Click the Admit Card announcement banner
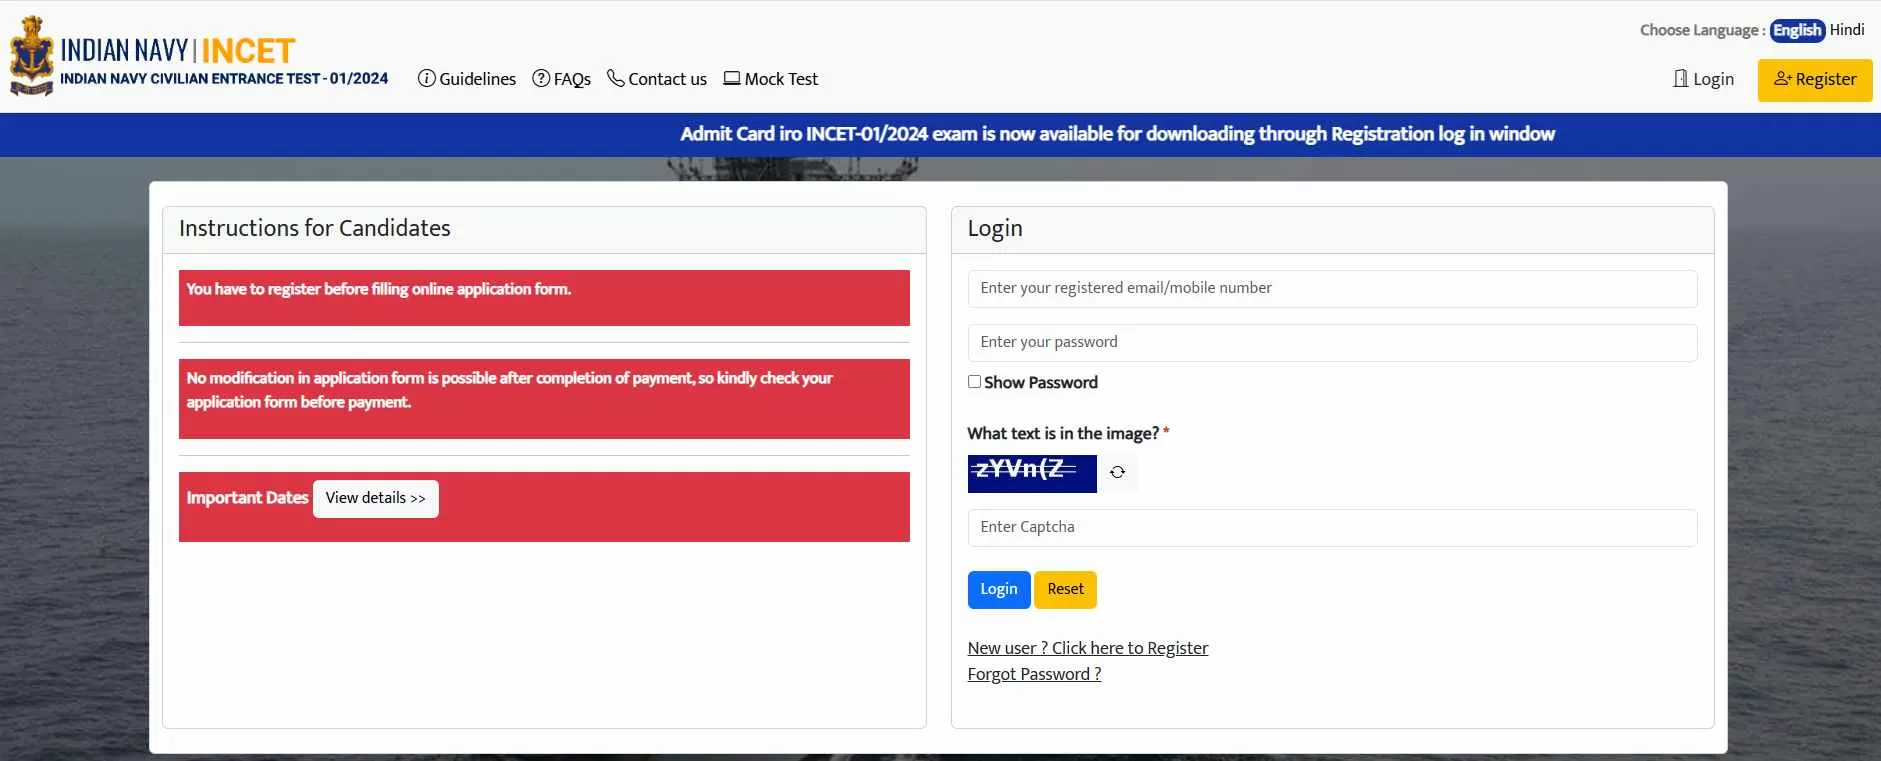 point(1117,134)
